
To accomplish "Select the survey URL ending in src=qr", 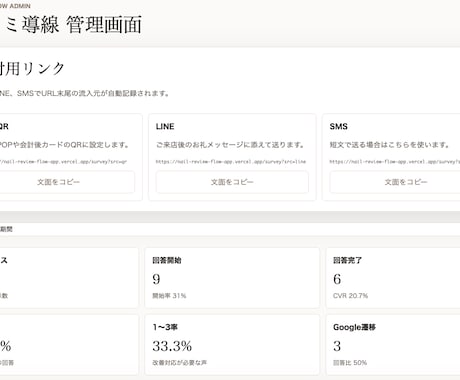I will point(63,162).
